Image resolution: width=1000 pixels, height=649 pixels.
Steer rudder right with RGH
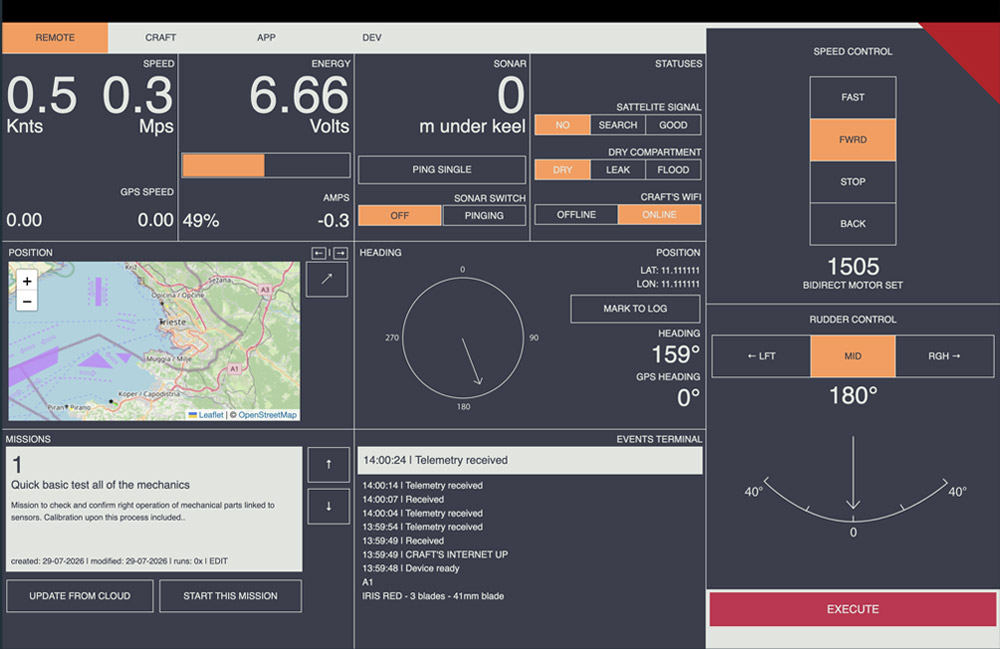(945, 356)
